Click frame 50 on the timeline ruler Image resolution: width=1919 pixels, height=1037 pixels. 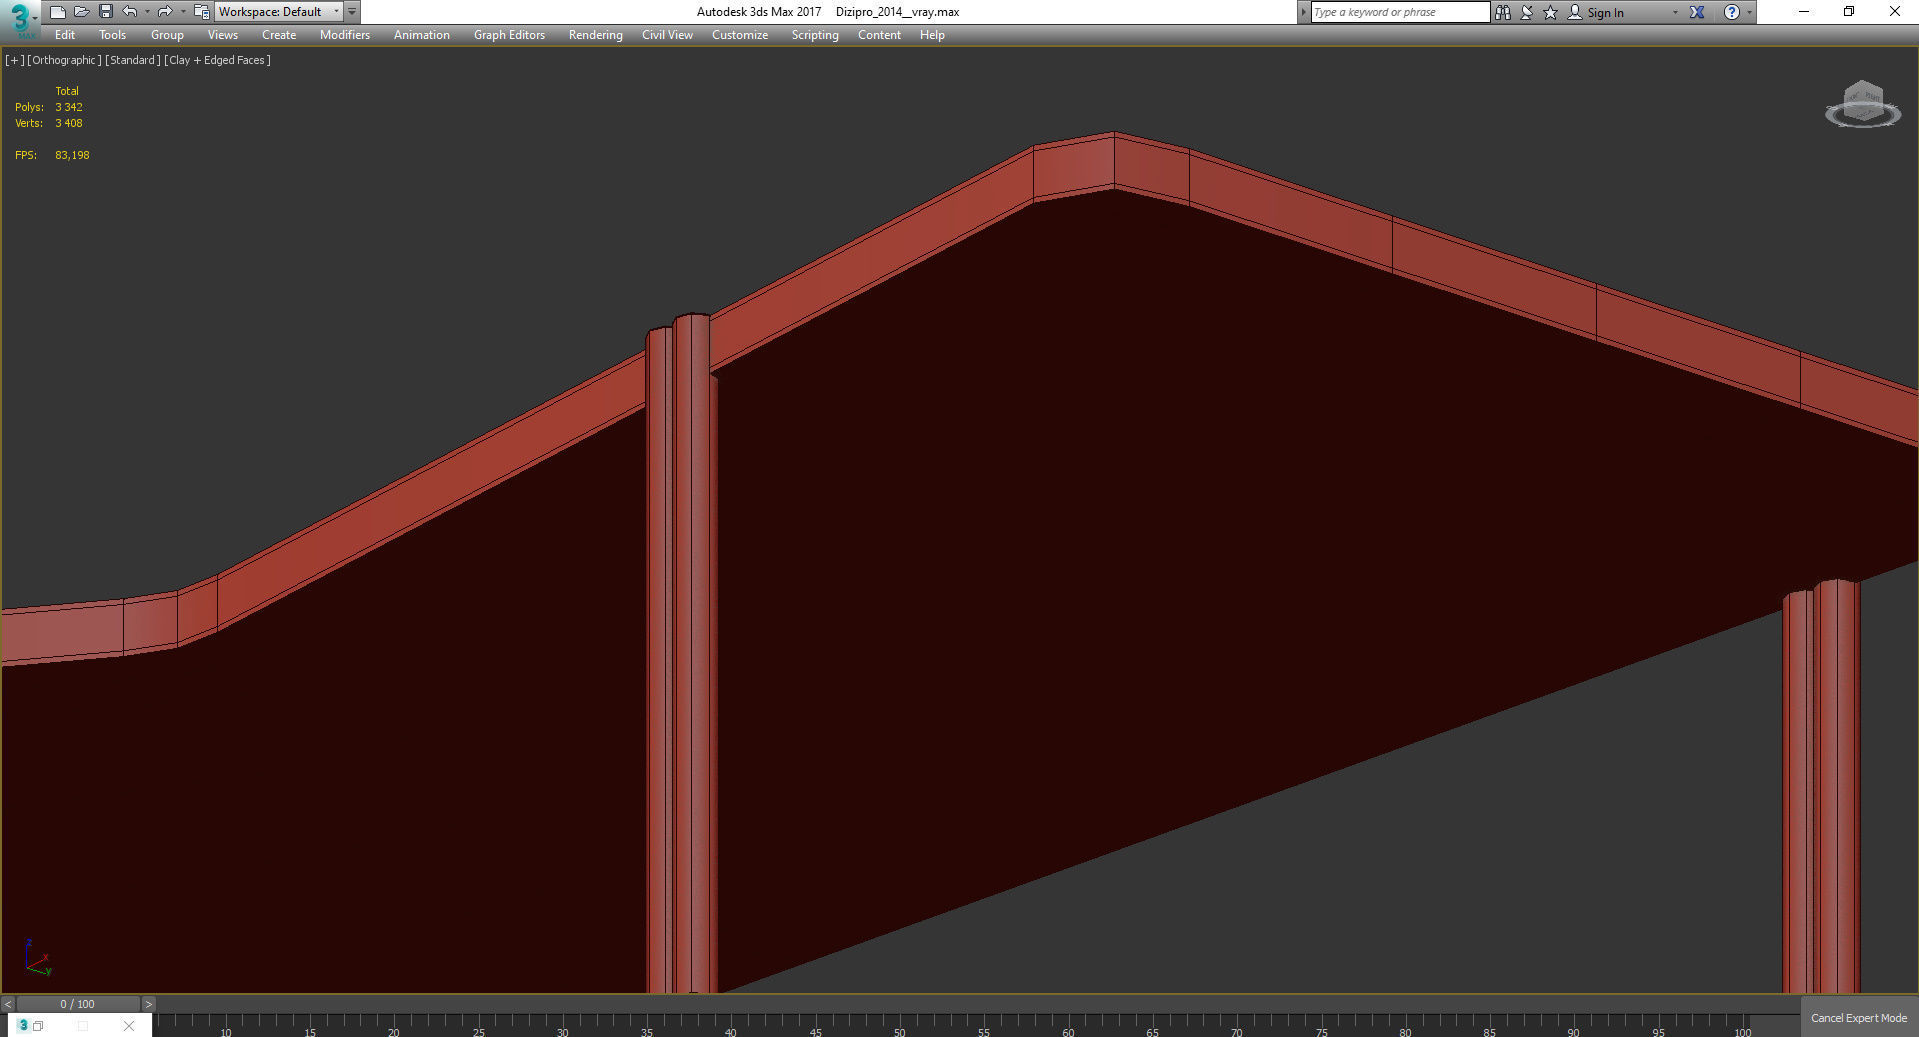[900, 1032]
